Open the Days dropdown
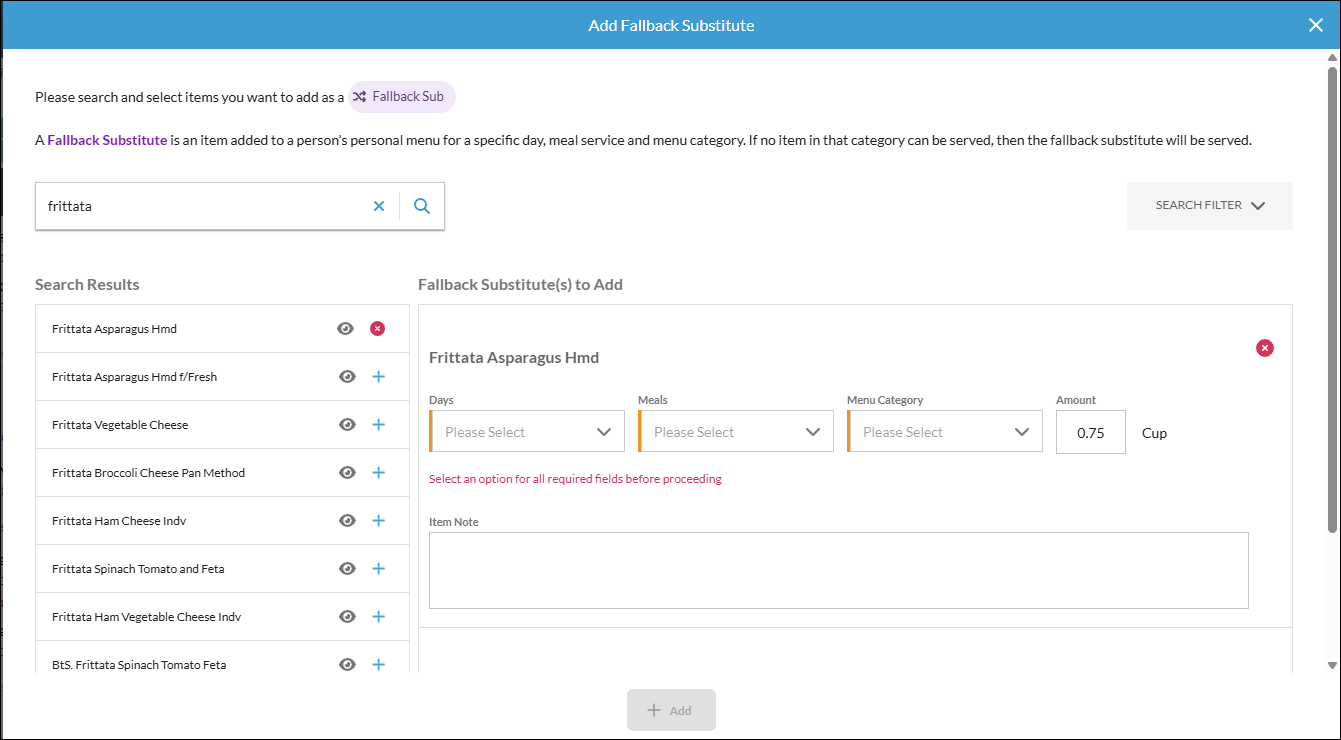The height and width of the screenshot is (740, 1341). [527, 431]
